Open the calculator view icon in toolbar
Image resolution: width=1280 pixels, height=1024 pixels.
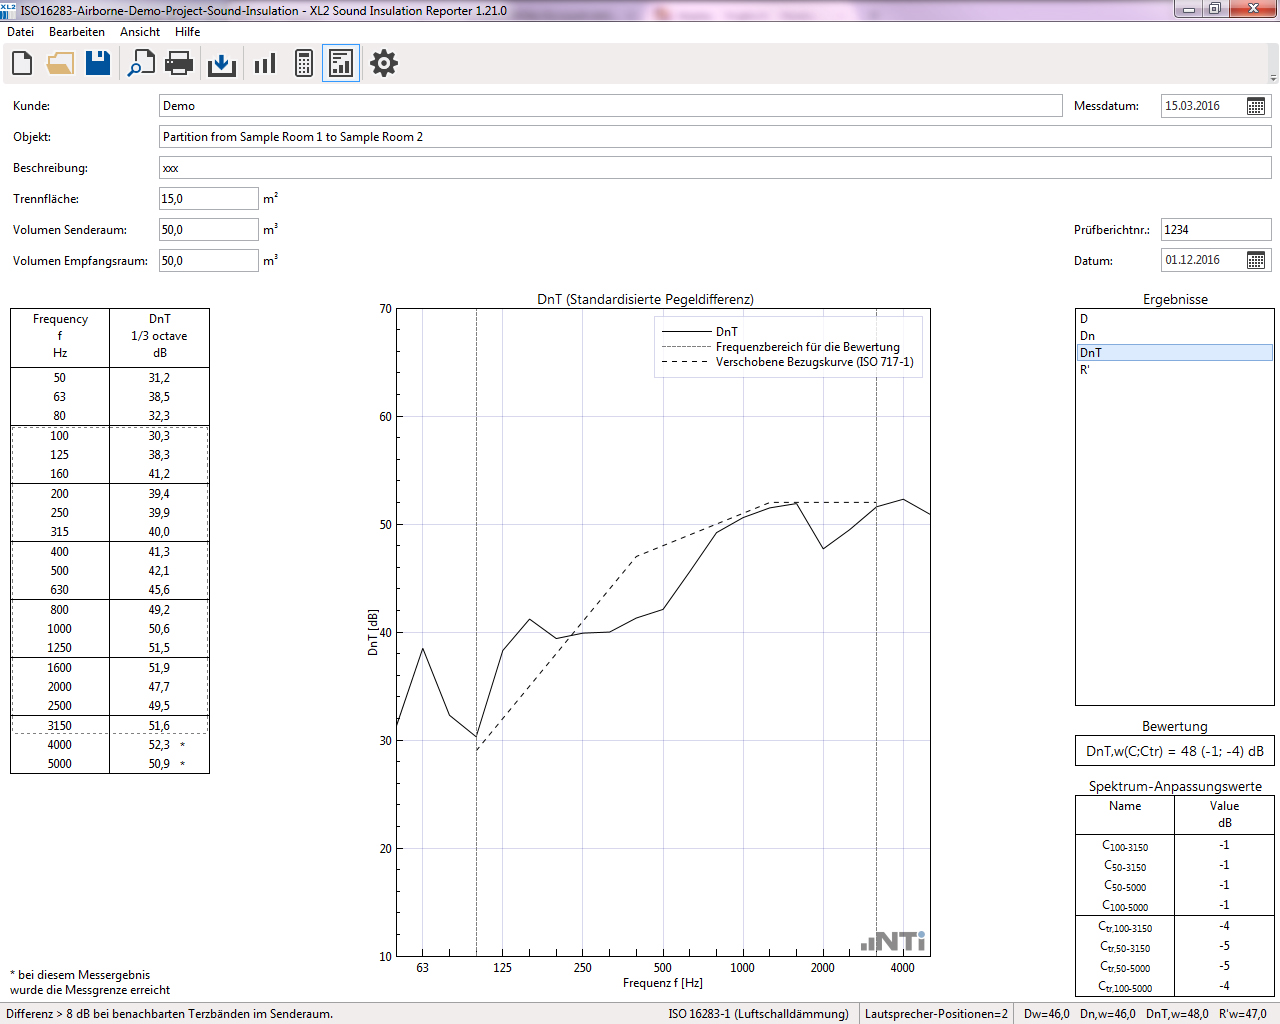pos(304,64)
